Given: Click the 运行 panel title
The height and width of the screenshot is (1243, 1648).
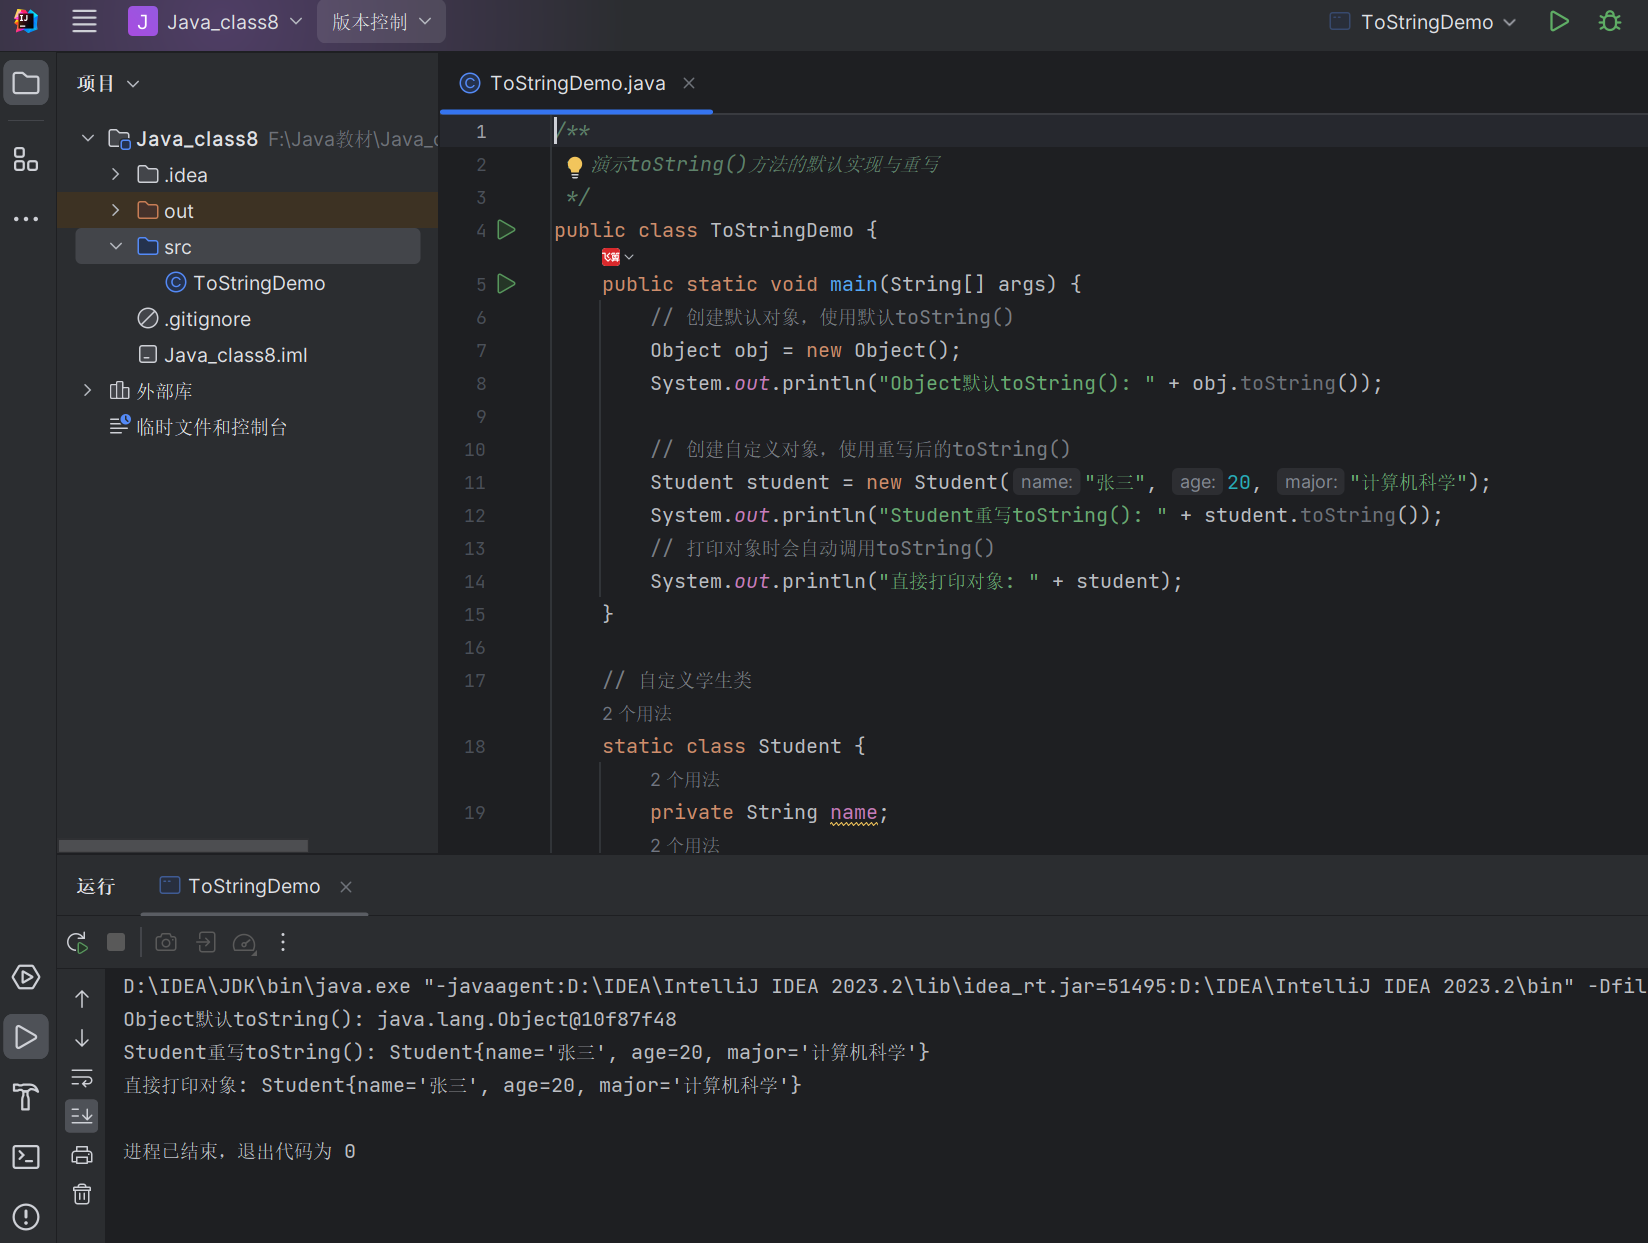Looking at the screenshot, I should coord(96,886).
